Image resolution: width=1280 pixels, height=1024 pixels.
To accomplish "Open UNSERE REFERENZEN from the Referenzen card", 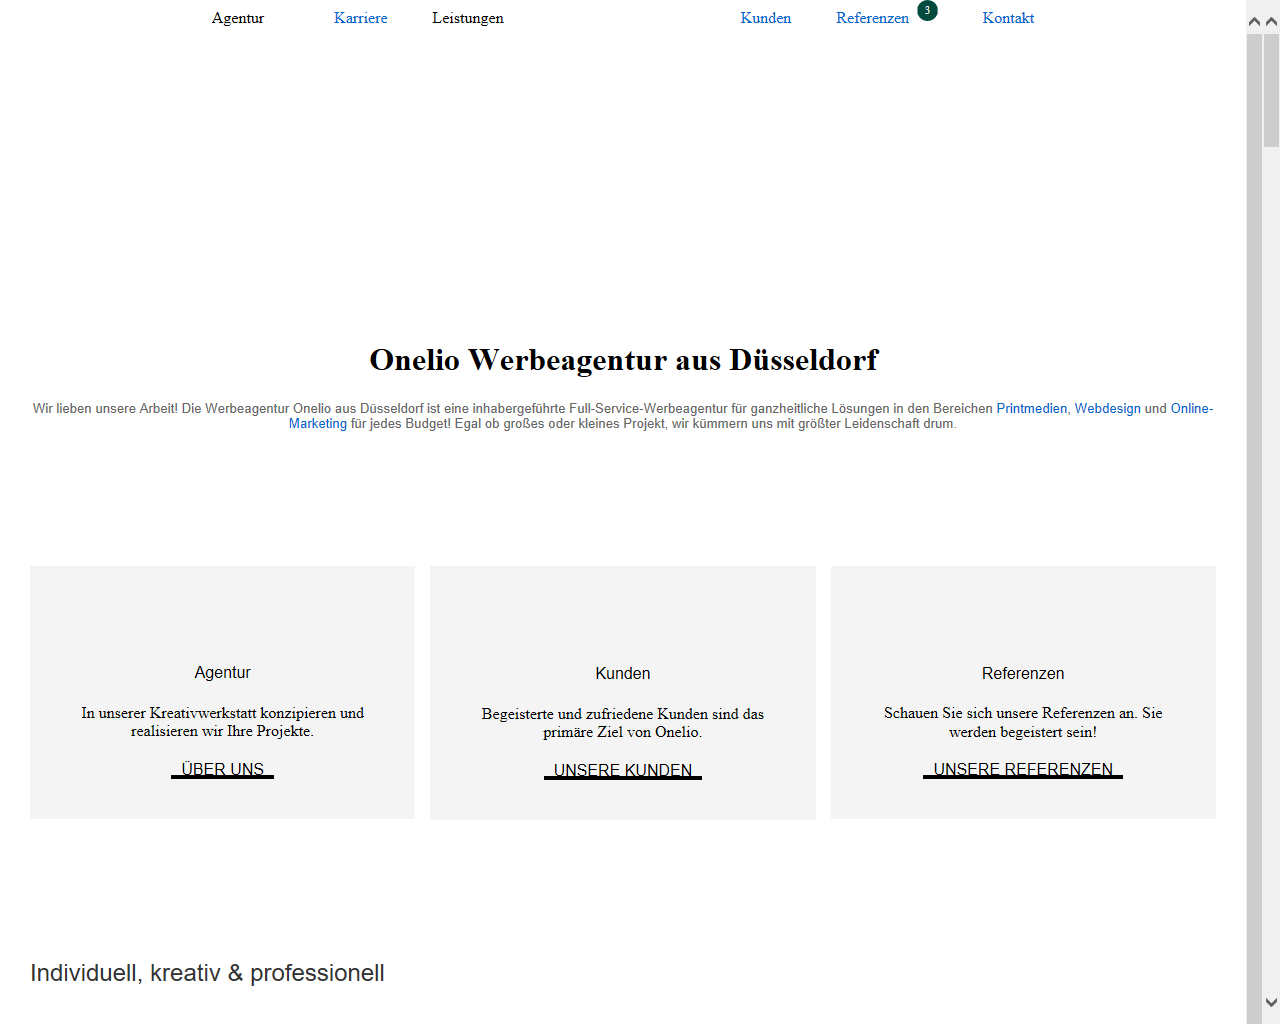I will point(1022,769).
